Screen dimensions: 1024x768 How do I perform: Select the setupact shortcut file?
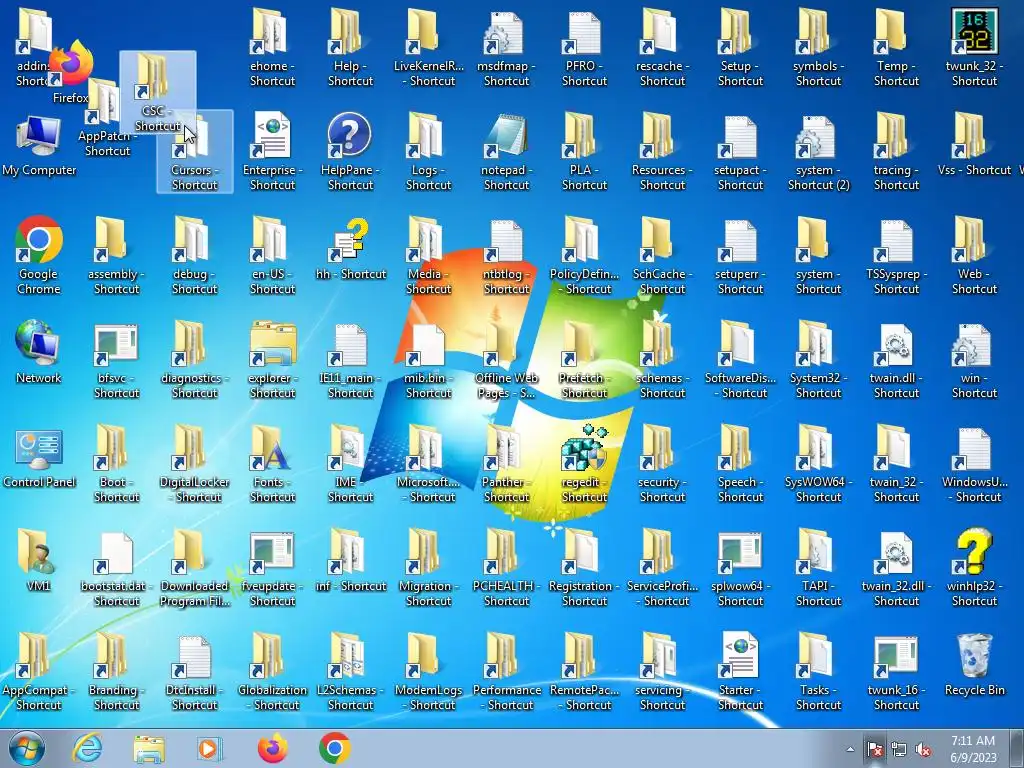pos(740,152)
